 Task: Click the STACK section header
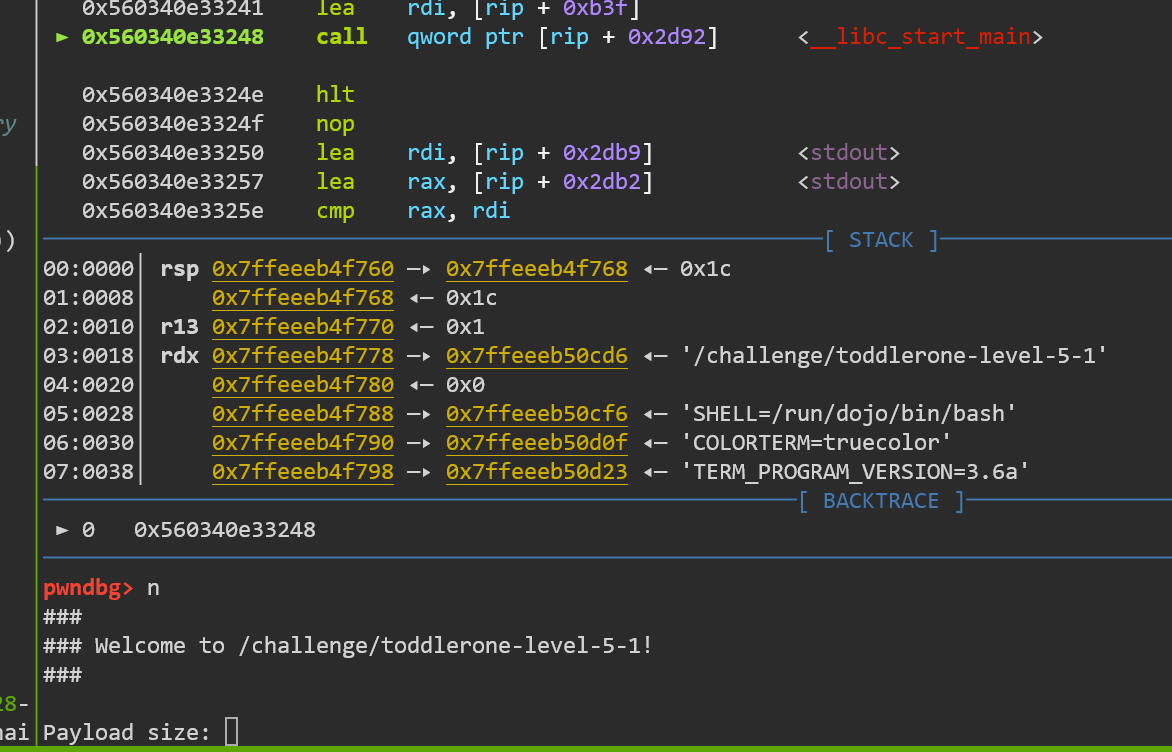881,240
